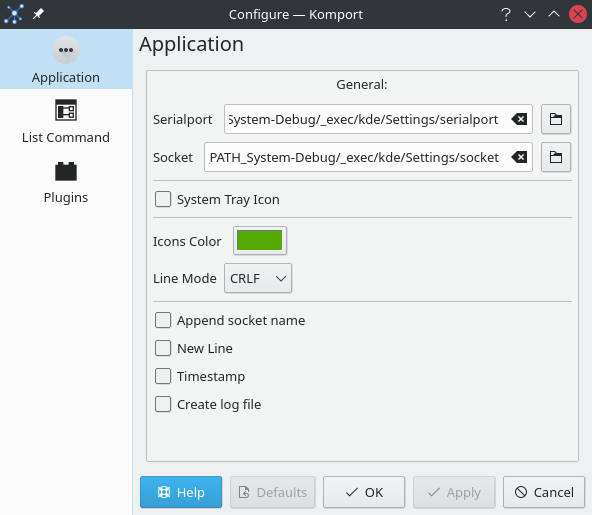
Task: Select the List Command sidebar icon
Action: [x=66, y=110]
